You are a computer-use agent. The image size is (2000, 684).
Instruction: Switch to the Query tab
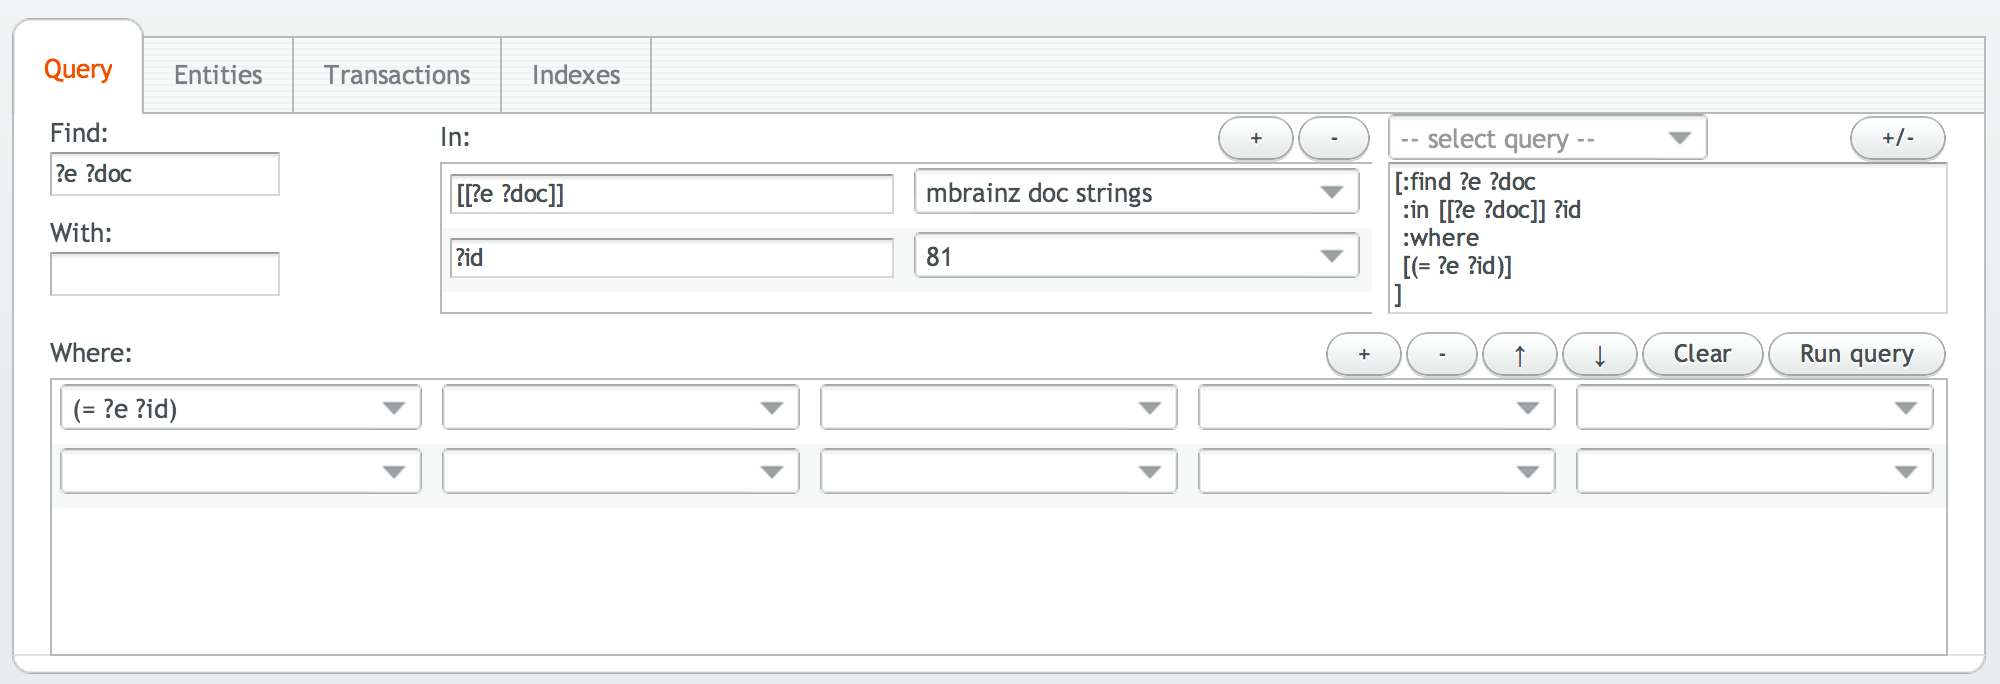[x=78, y=69]
